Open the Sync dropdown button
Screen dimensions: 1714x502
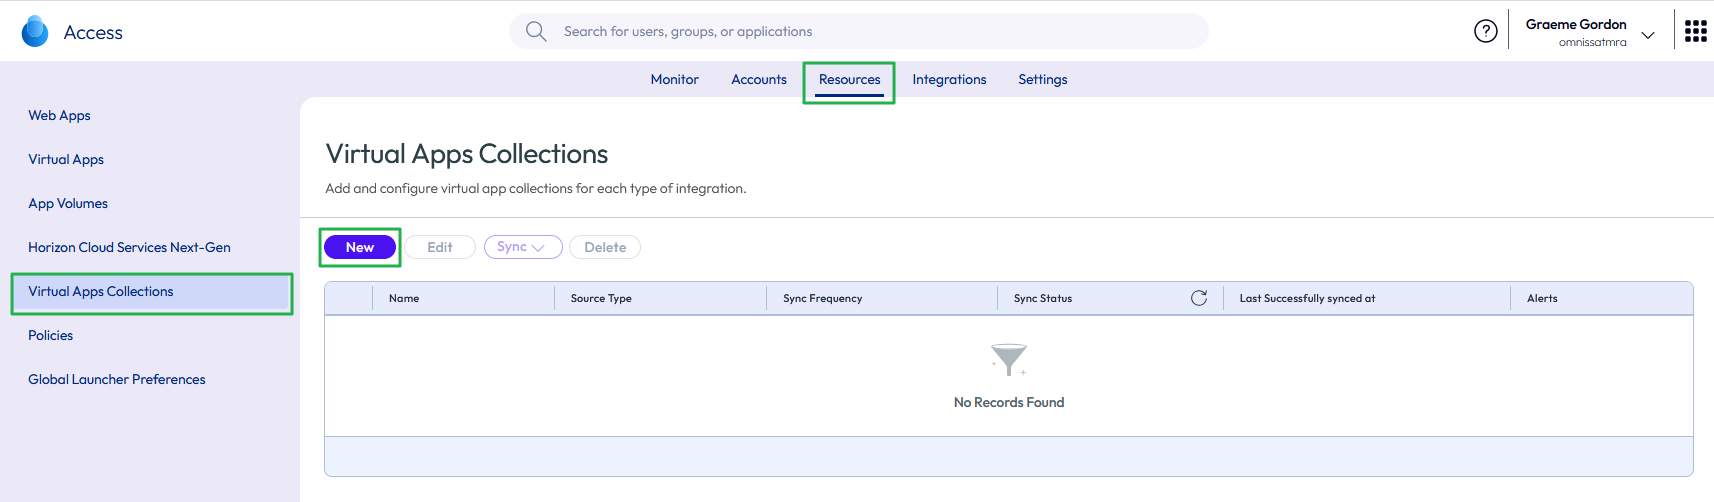[x=522, y=247]
